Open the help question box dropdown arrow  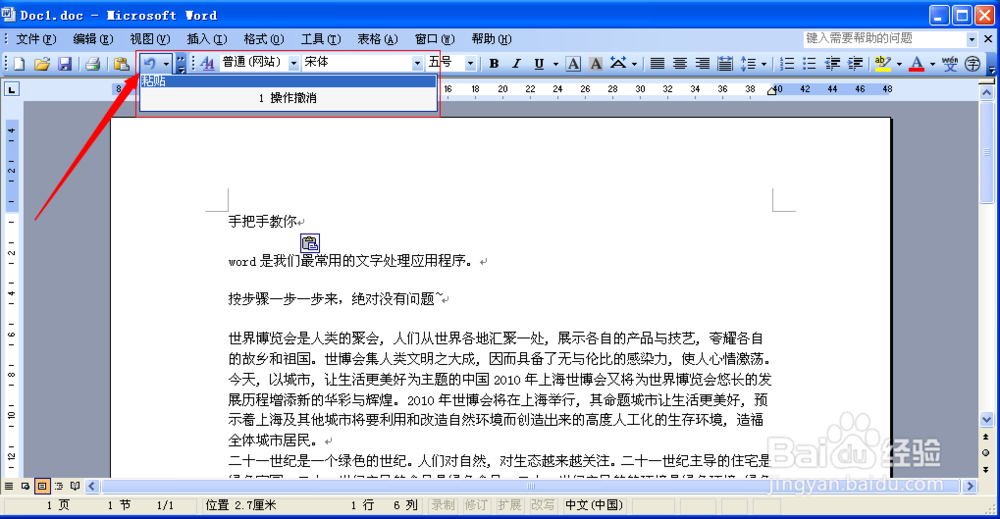(972, 40)
